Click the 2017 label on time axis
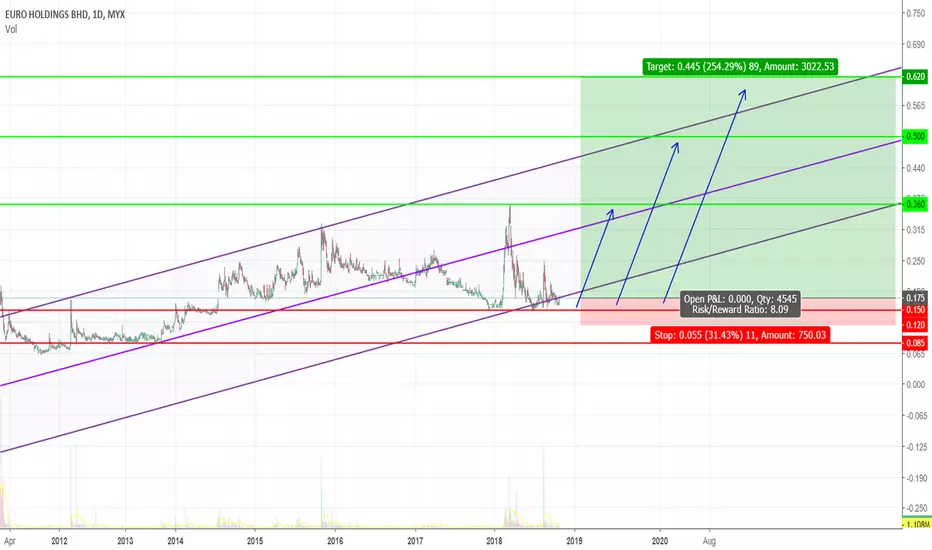The height and width of the screenshot is (550, 932). 415,541
